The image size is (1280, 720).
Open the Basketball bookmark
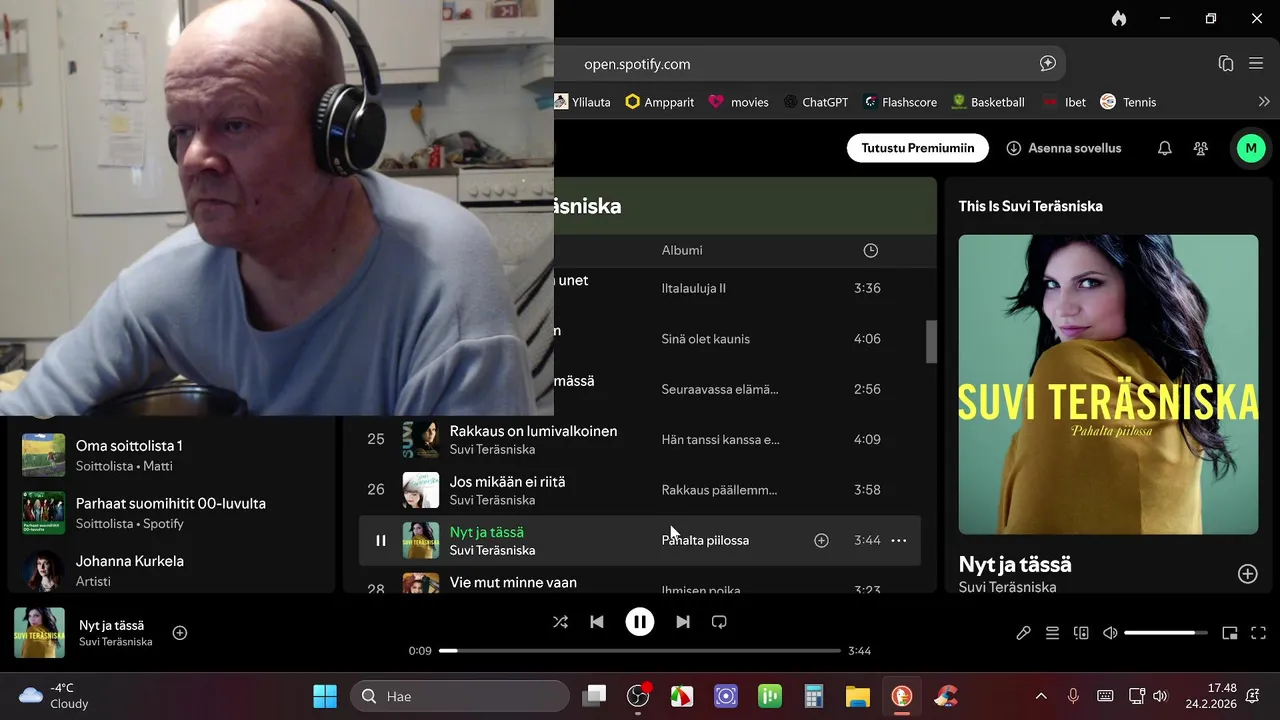coord(988,102)
